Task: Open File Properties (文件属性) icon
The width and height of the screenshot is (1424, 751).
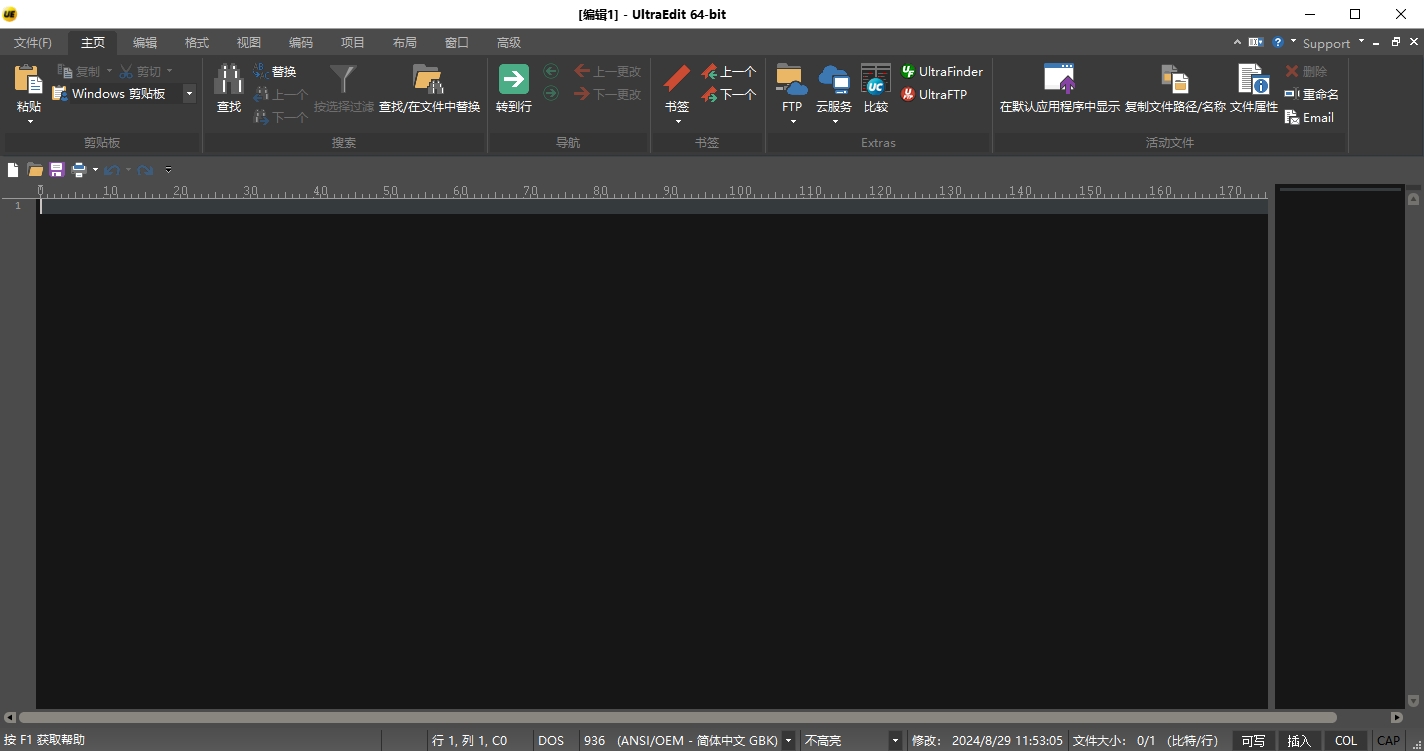Action: click(x=1253, y=80)
